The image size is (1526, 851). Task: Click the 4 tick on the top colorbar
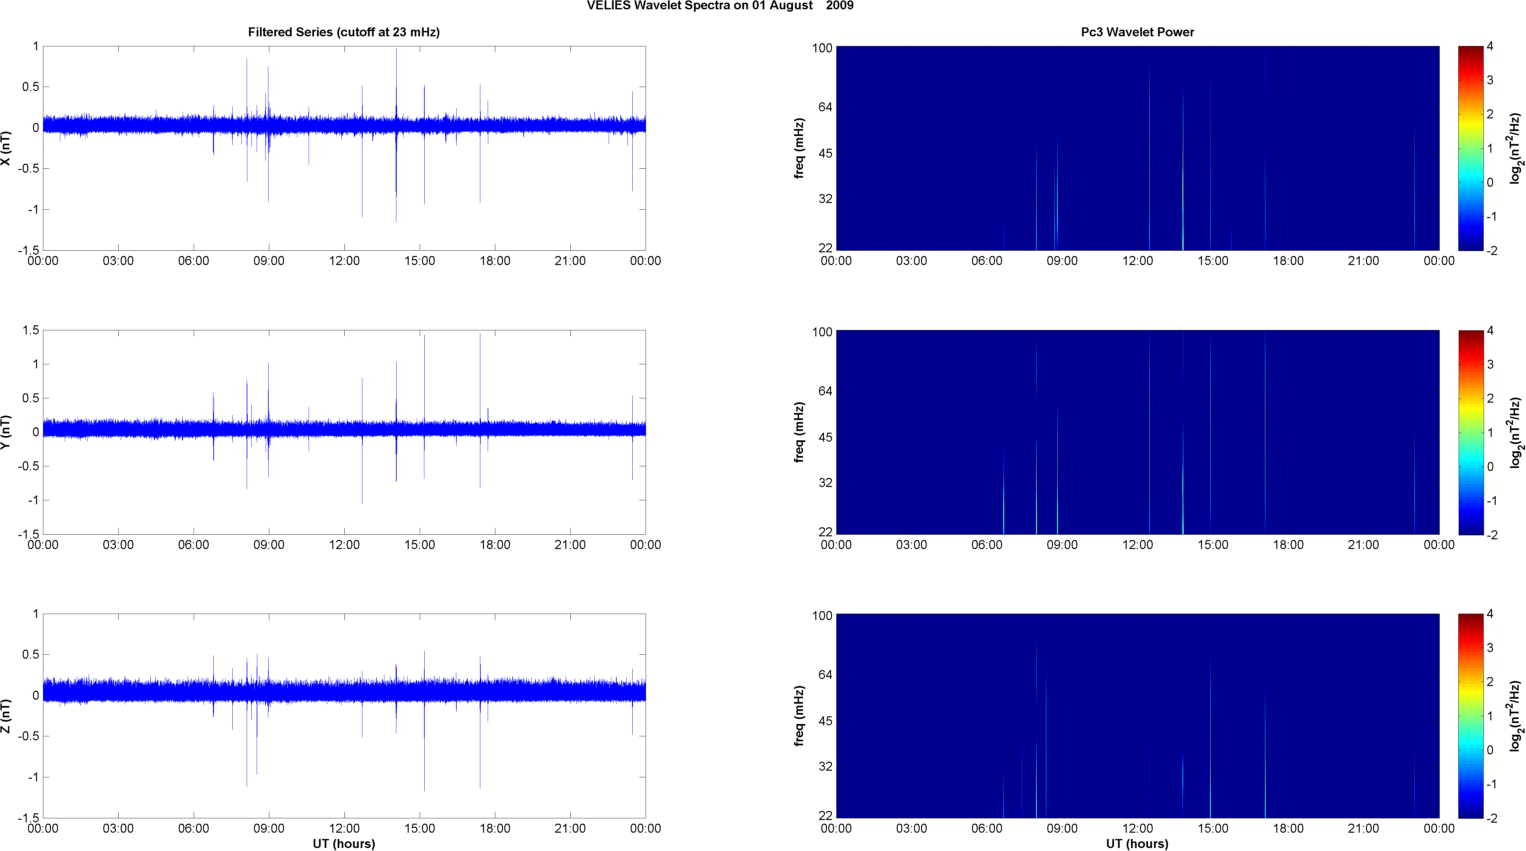[1490, 46]
